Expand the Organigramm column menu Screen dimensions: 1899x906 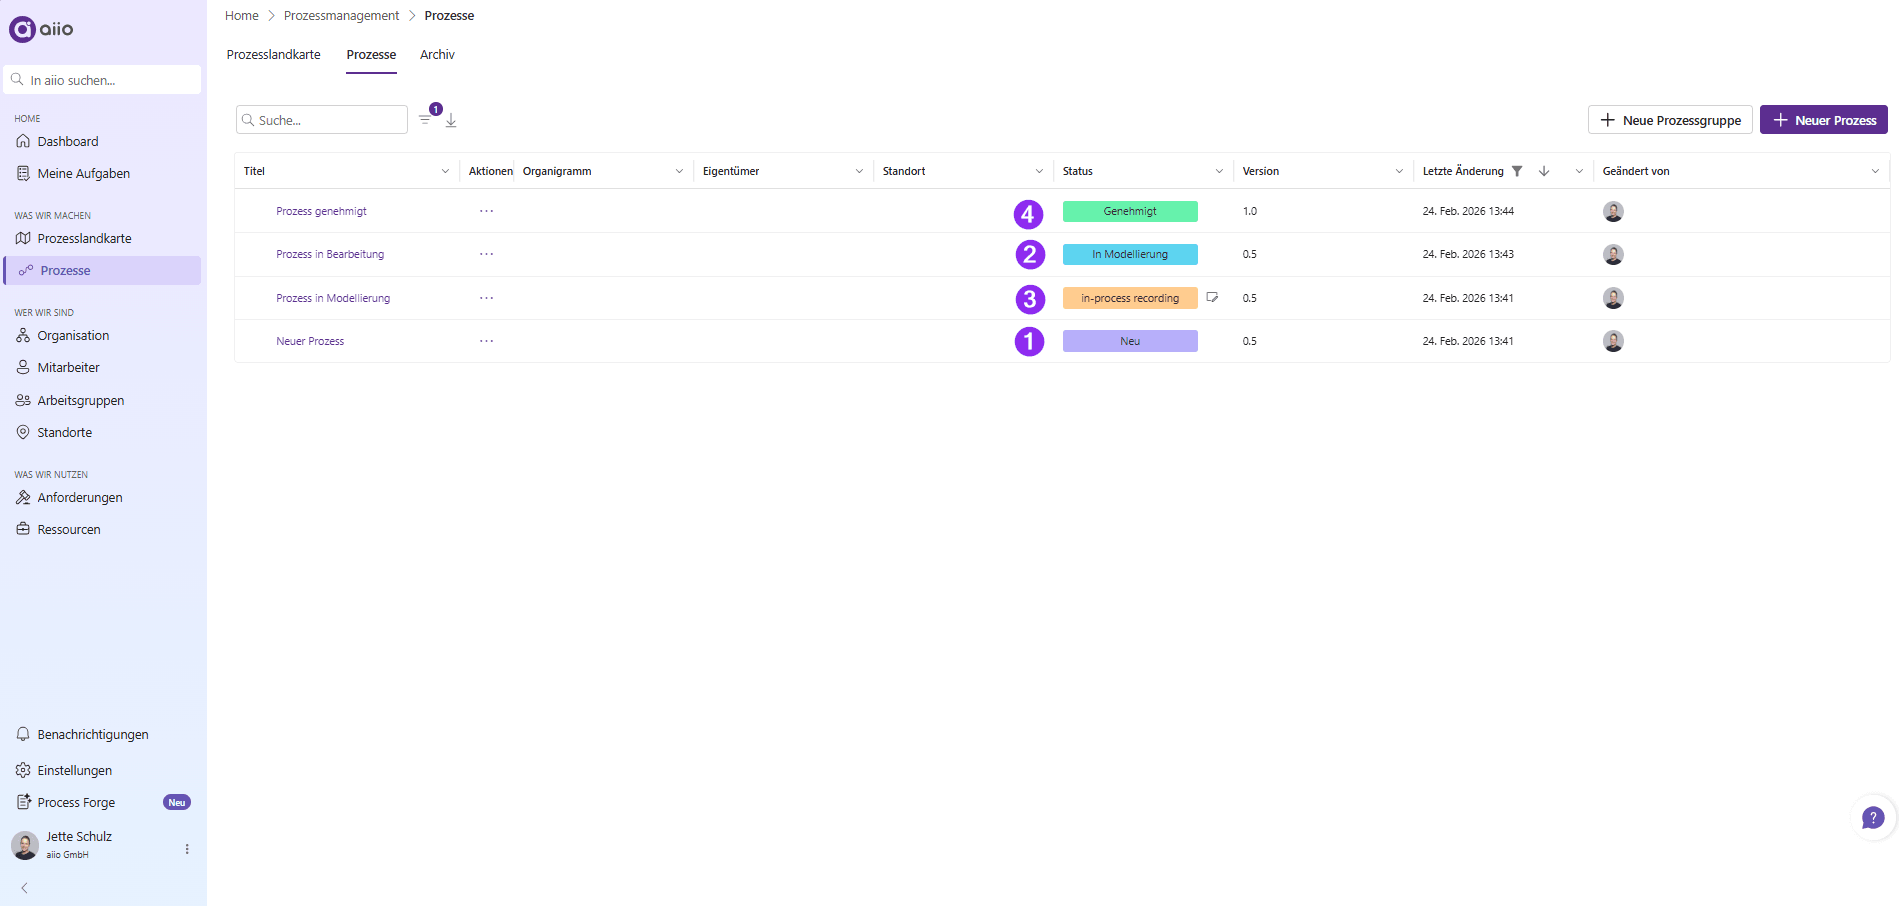click(x=679, y=171)
